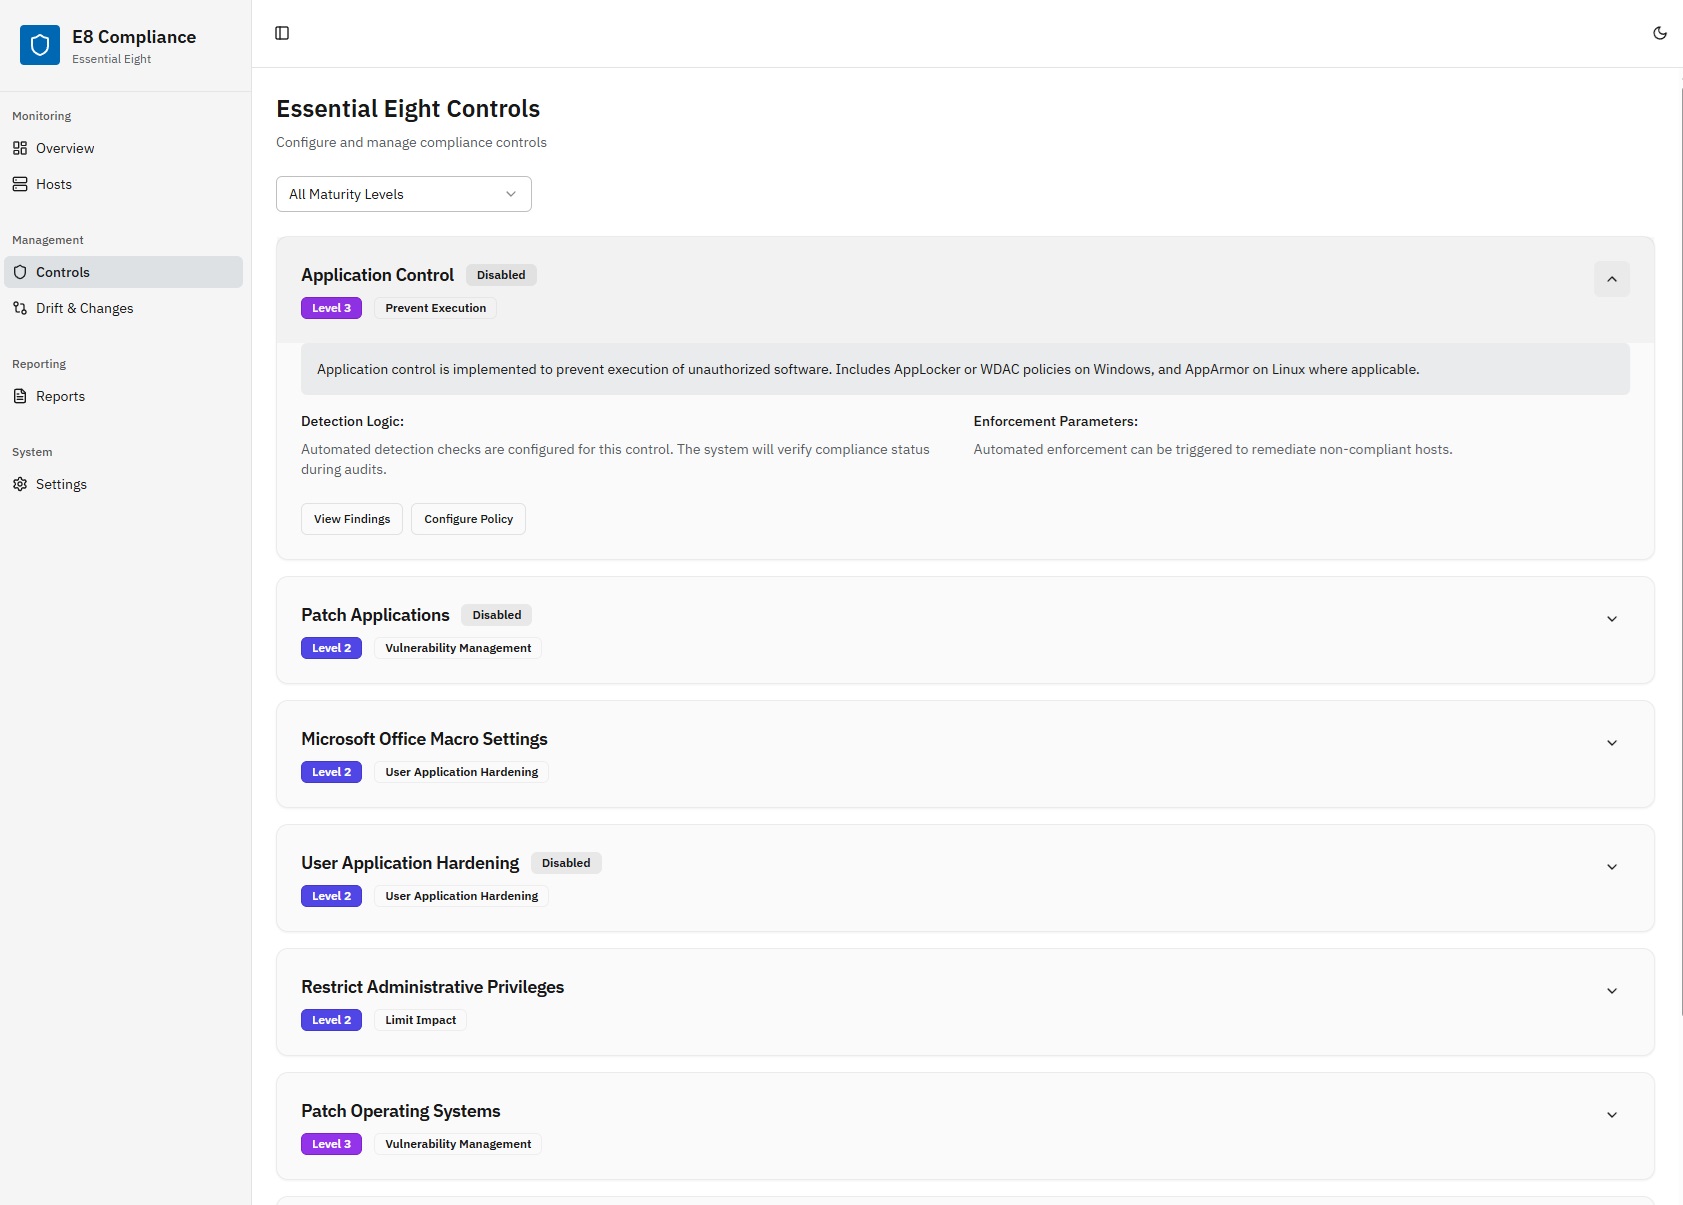The image size is (1683, 1205).
Task: Switch to dark mode with the moon icon
Action: coord(1659,33)
